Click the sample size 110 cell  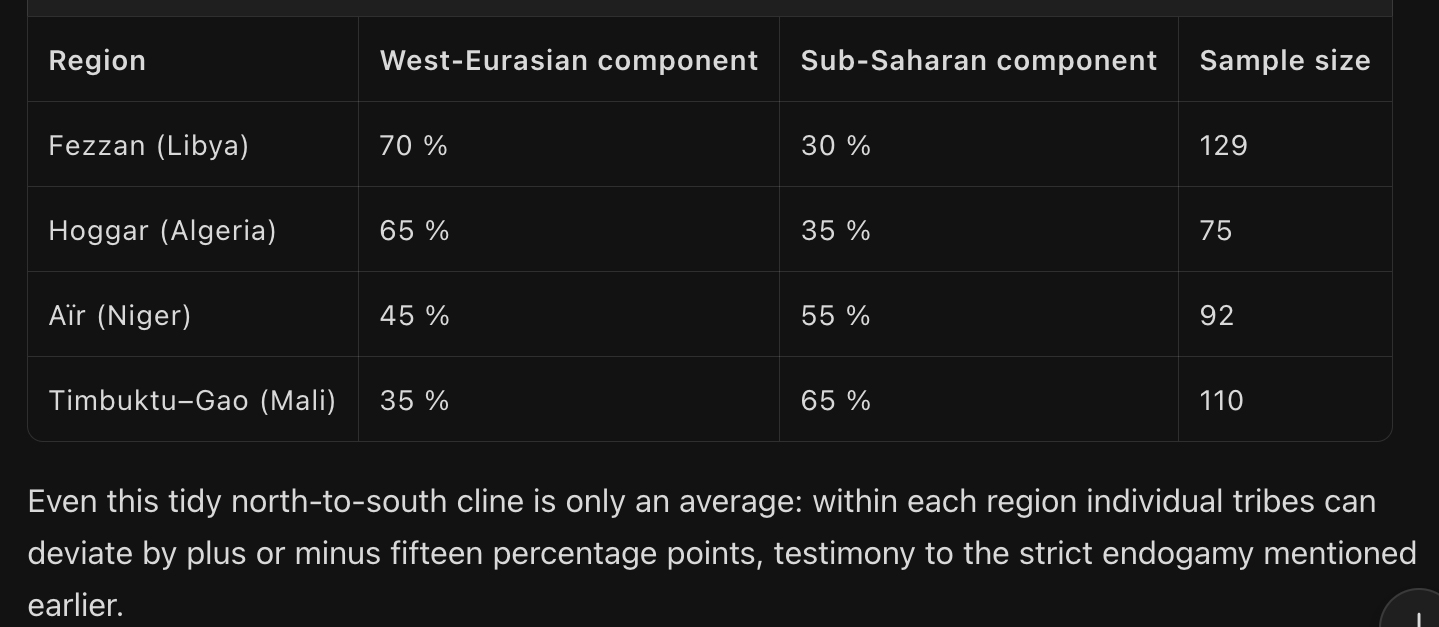[x=1221, y=401]
